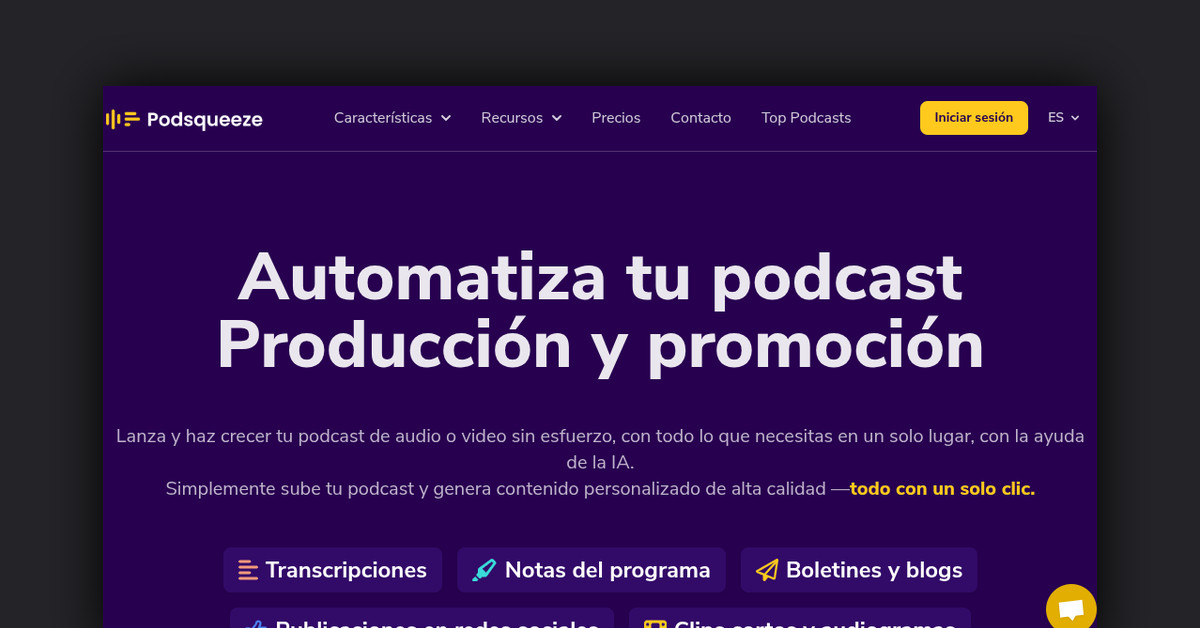Click the Podsqueeze brand name text

coord(205,119)
